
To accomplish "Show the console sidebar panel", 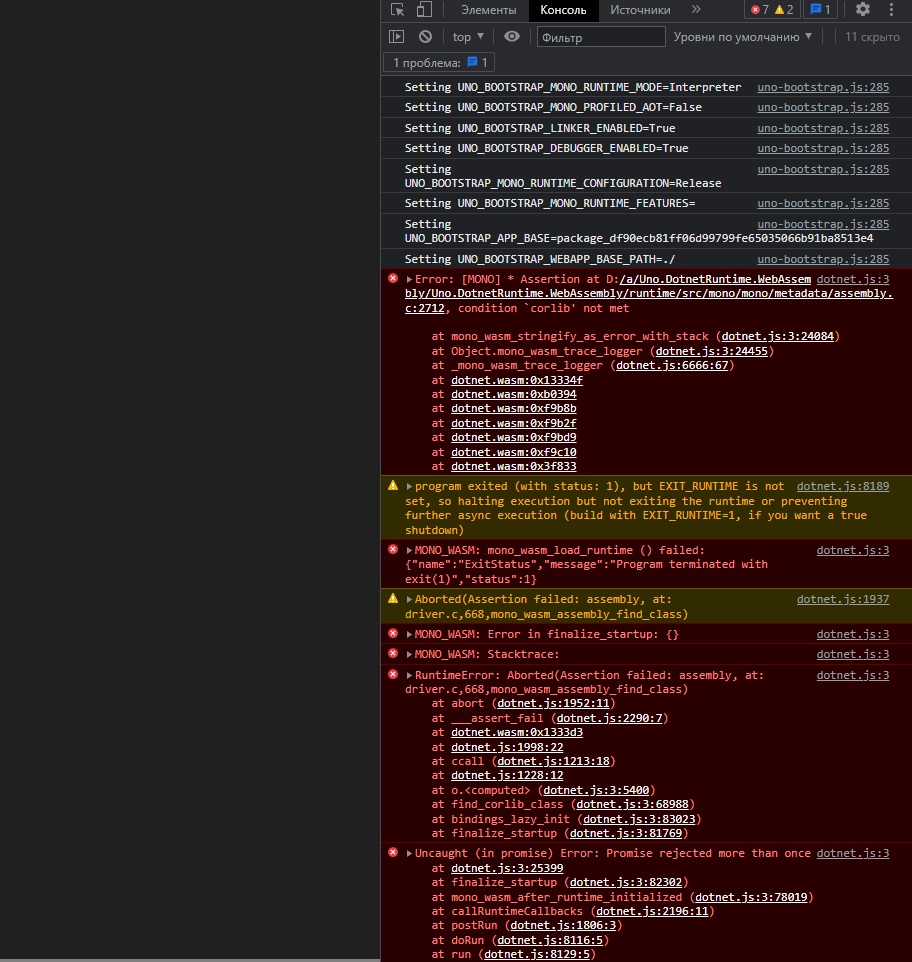I will (396, 36).
